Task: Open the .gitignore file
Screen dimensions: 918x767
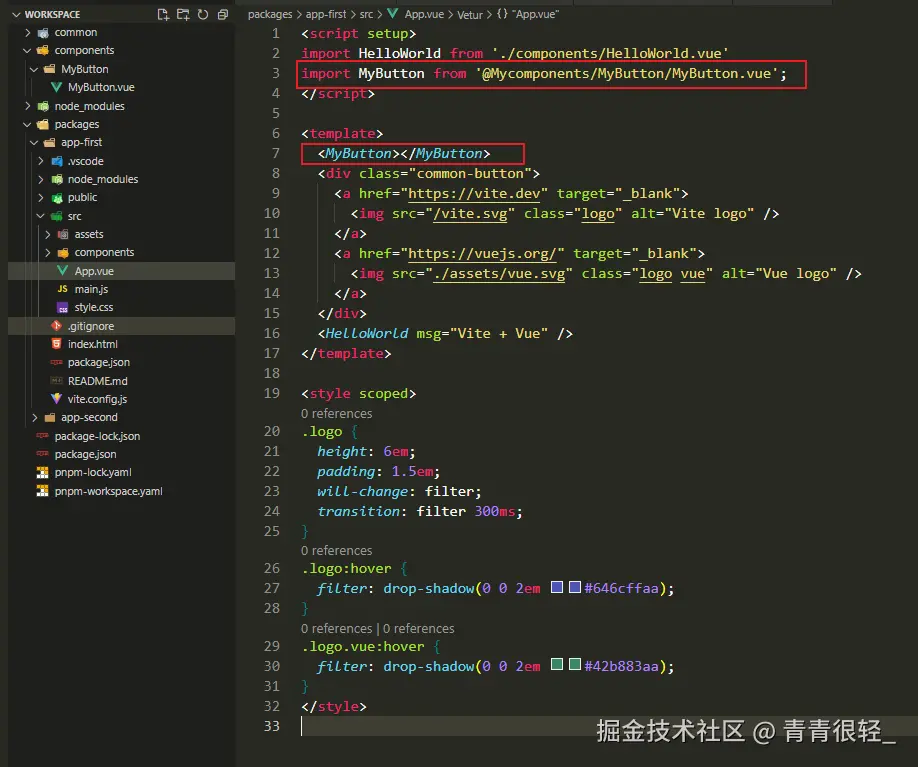Action: tap(91, 326)
